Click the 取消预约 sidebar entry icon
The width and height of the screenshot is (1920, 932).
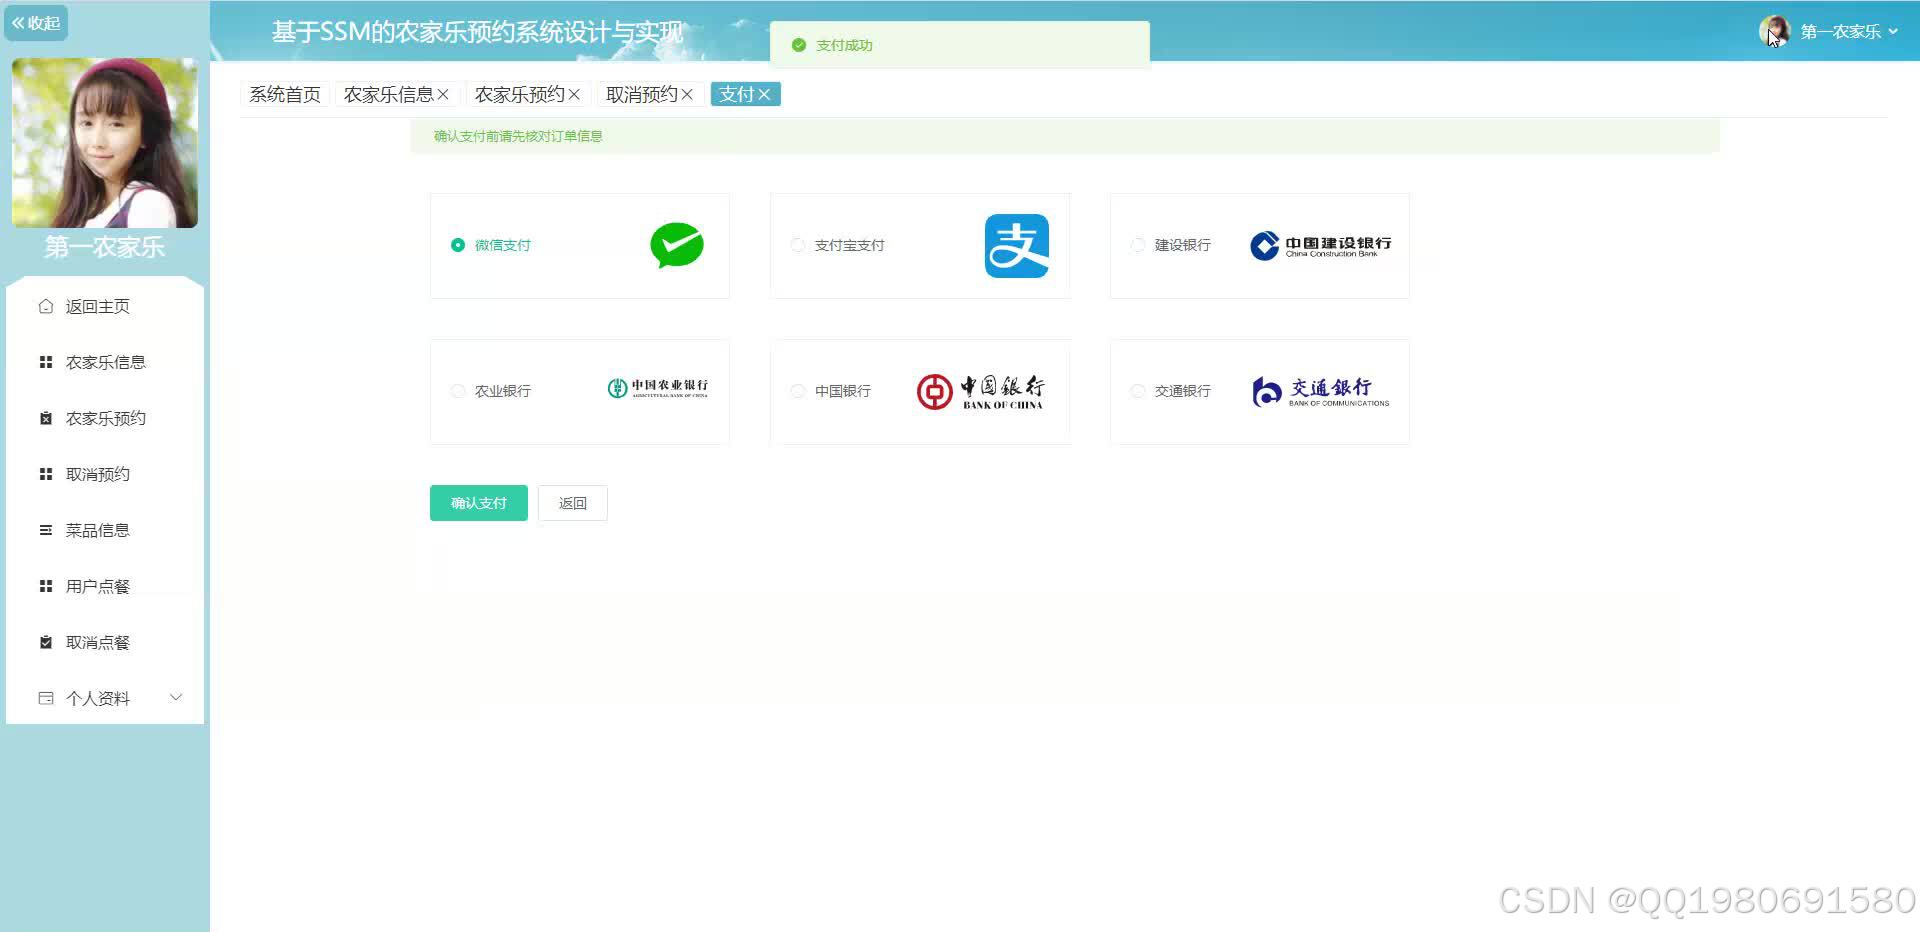click(45, 474)
